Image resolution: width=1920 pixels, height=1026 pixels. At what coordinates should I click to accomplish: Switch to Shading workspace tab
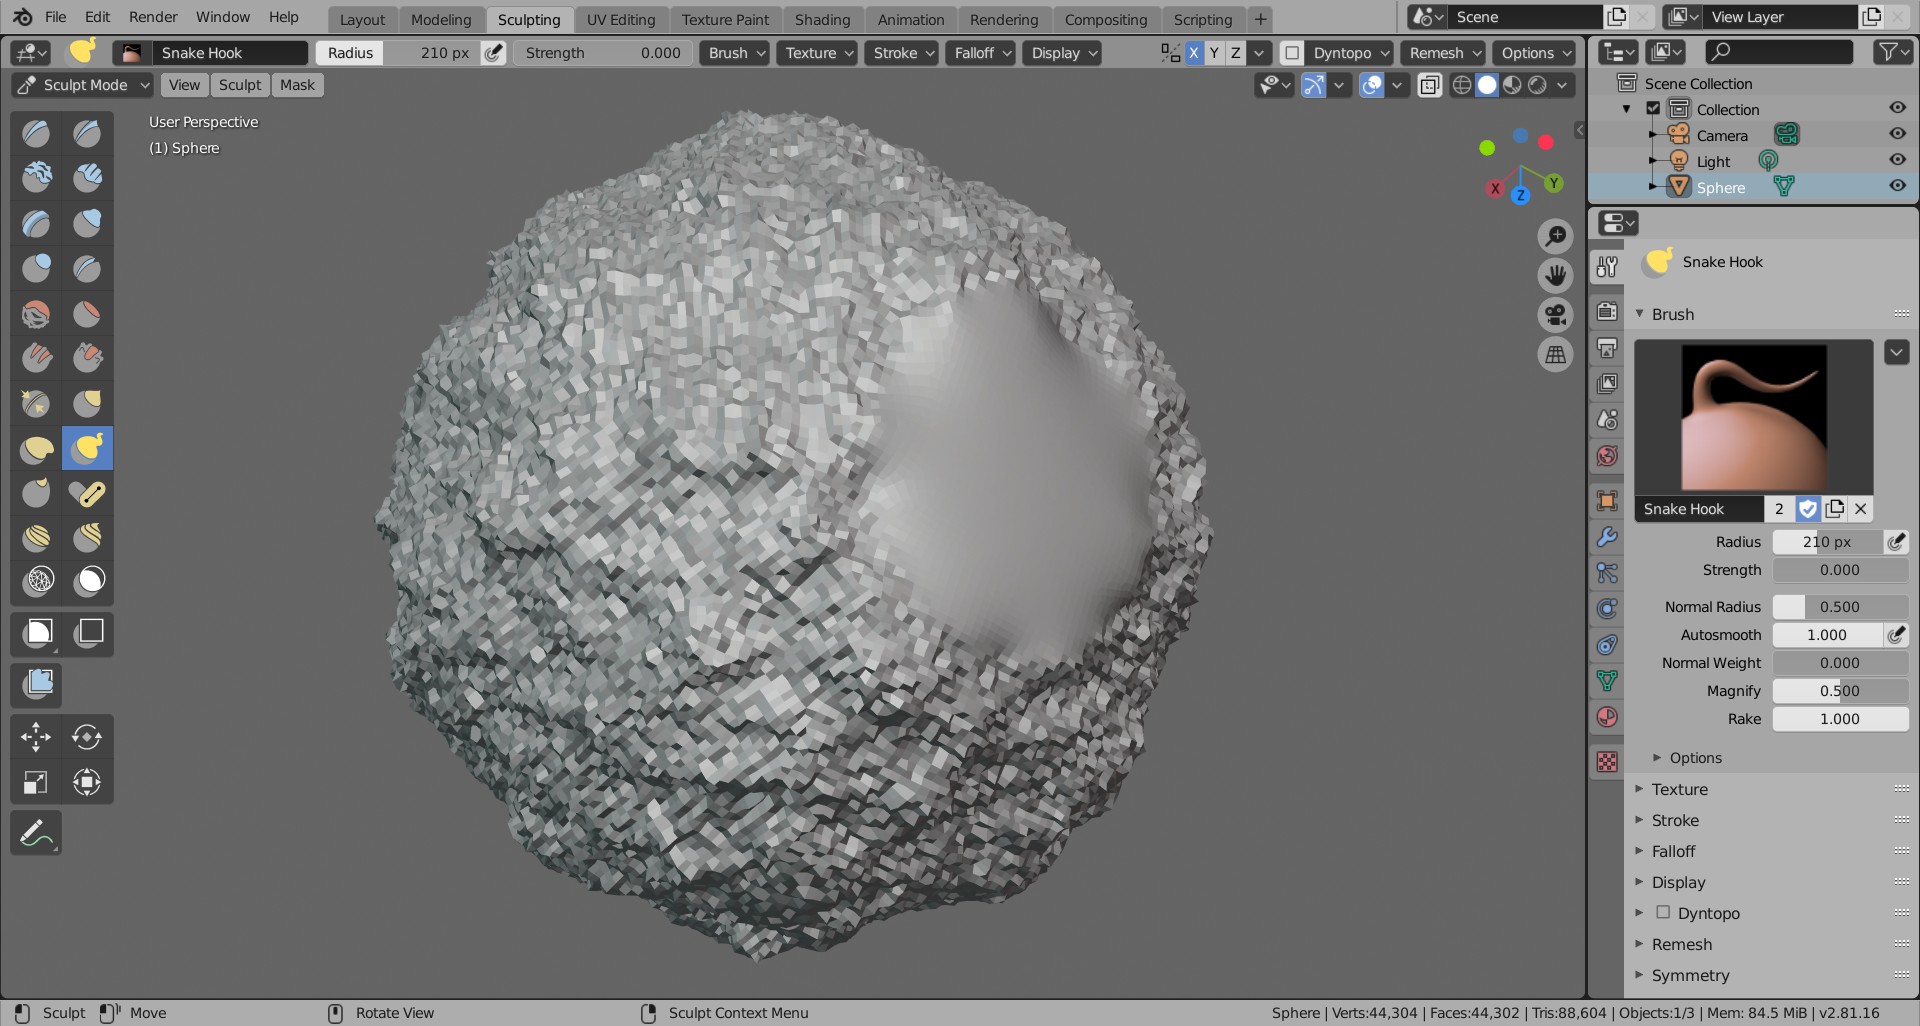pyautogui.click(x=822, y=20)
